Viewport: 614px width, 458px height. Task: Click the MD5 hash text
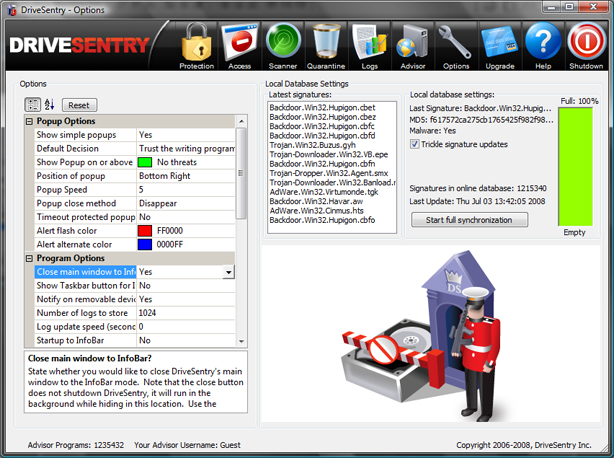[x=481, y=119]
